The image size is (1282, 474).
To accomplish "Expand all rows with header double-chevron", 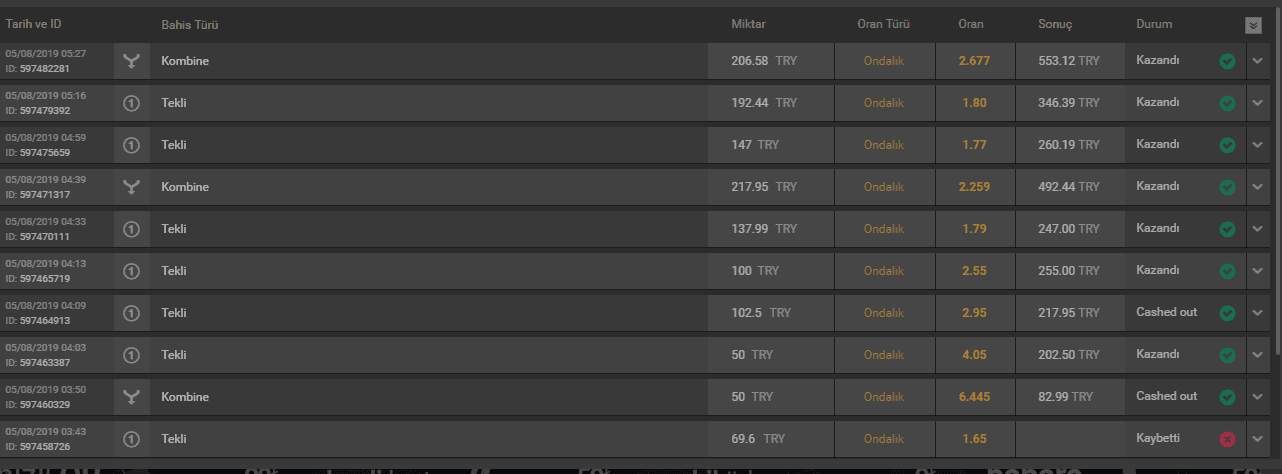I will [x=1253, y=25].
